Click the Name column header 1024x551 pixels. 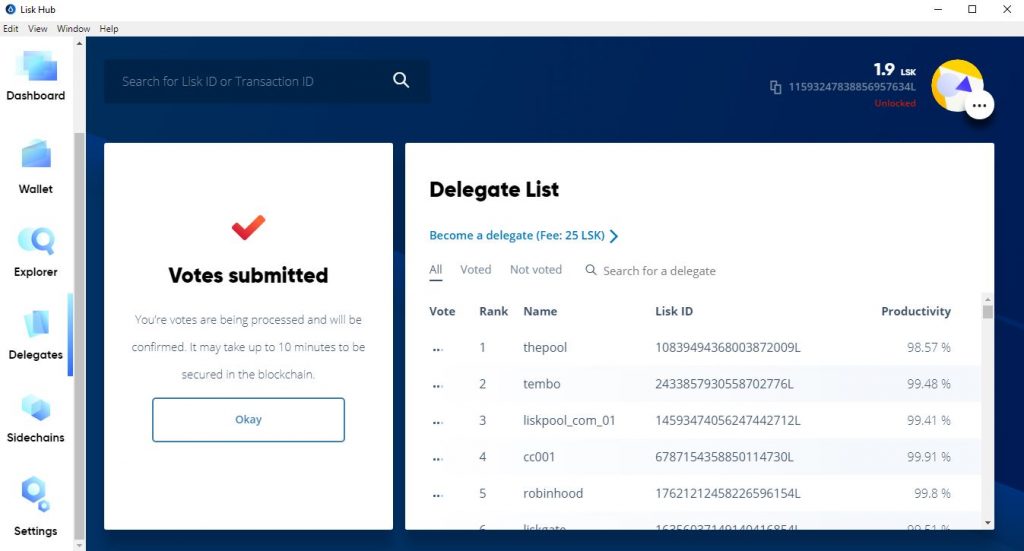pyautogui.click(x=540, y=311)
